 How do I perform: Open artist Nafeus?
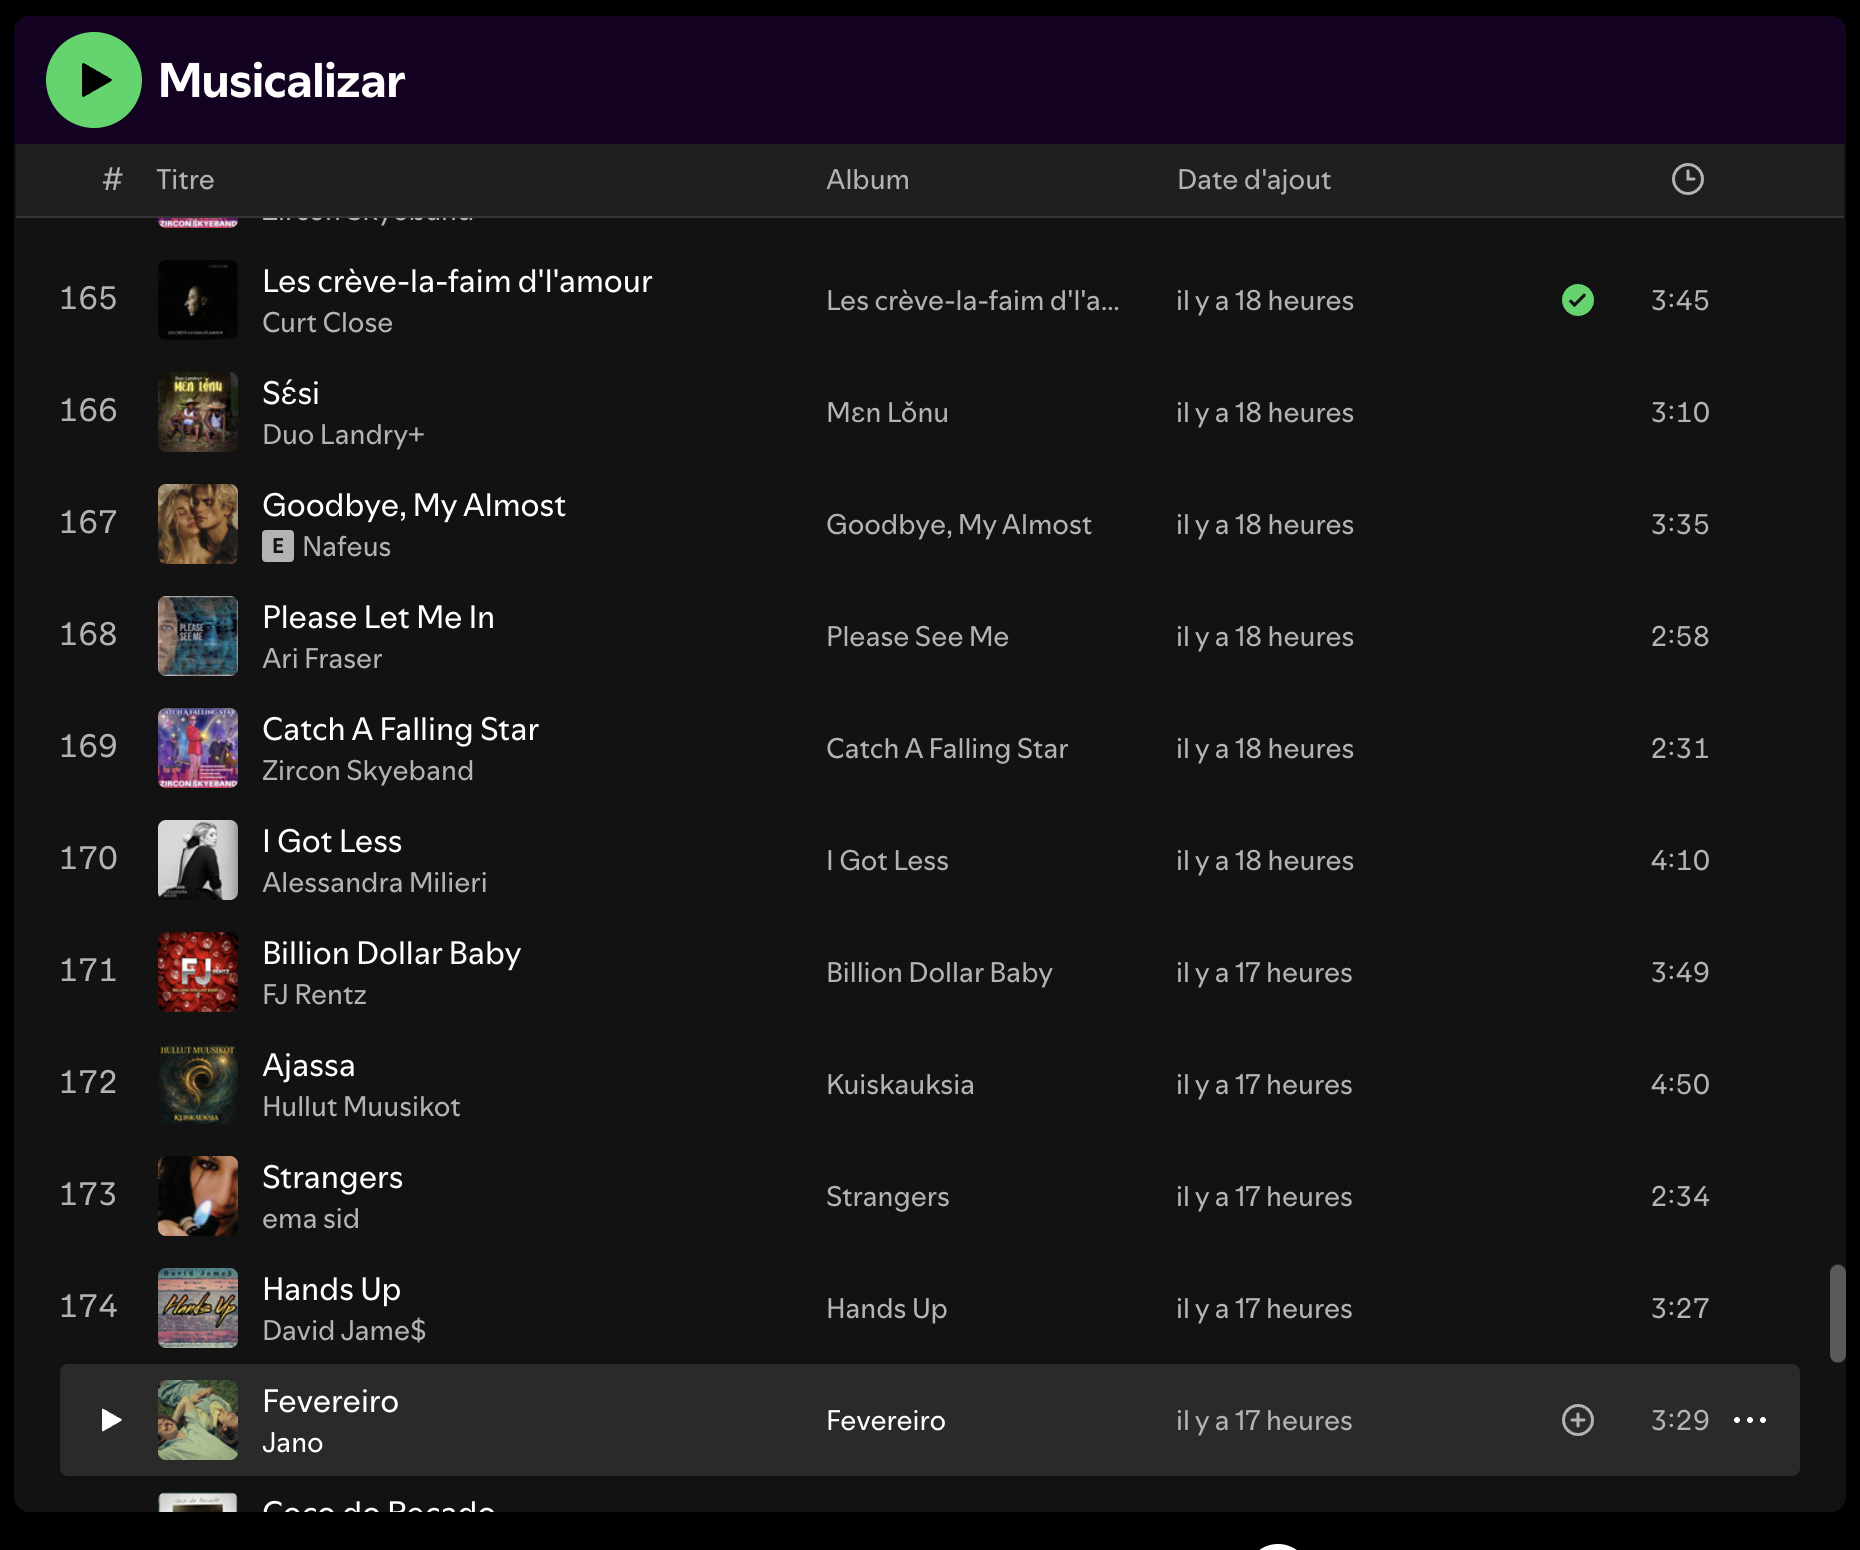point(346,547)
